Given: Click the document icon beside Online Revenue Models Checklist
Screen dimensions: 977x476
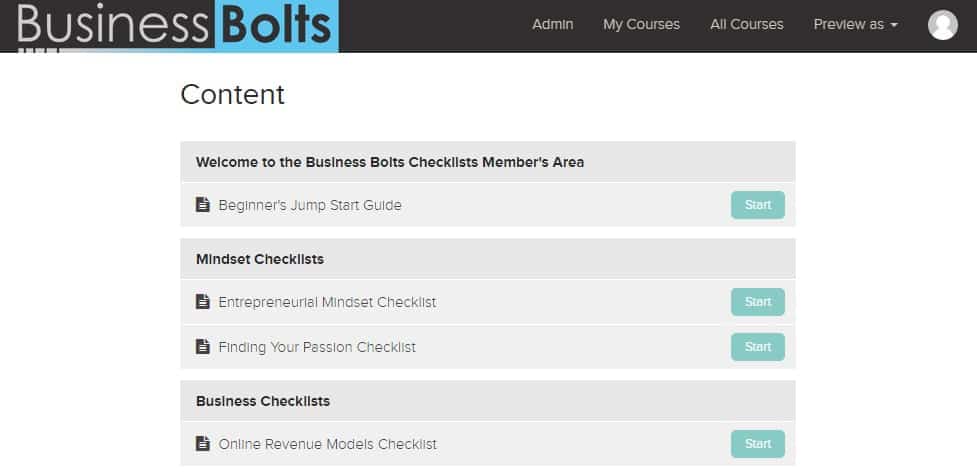Looking at the screenshot, I should (x=203, y=444).
